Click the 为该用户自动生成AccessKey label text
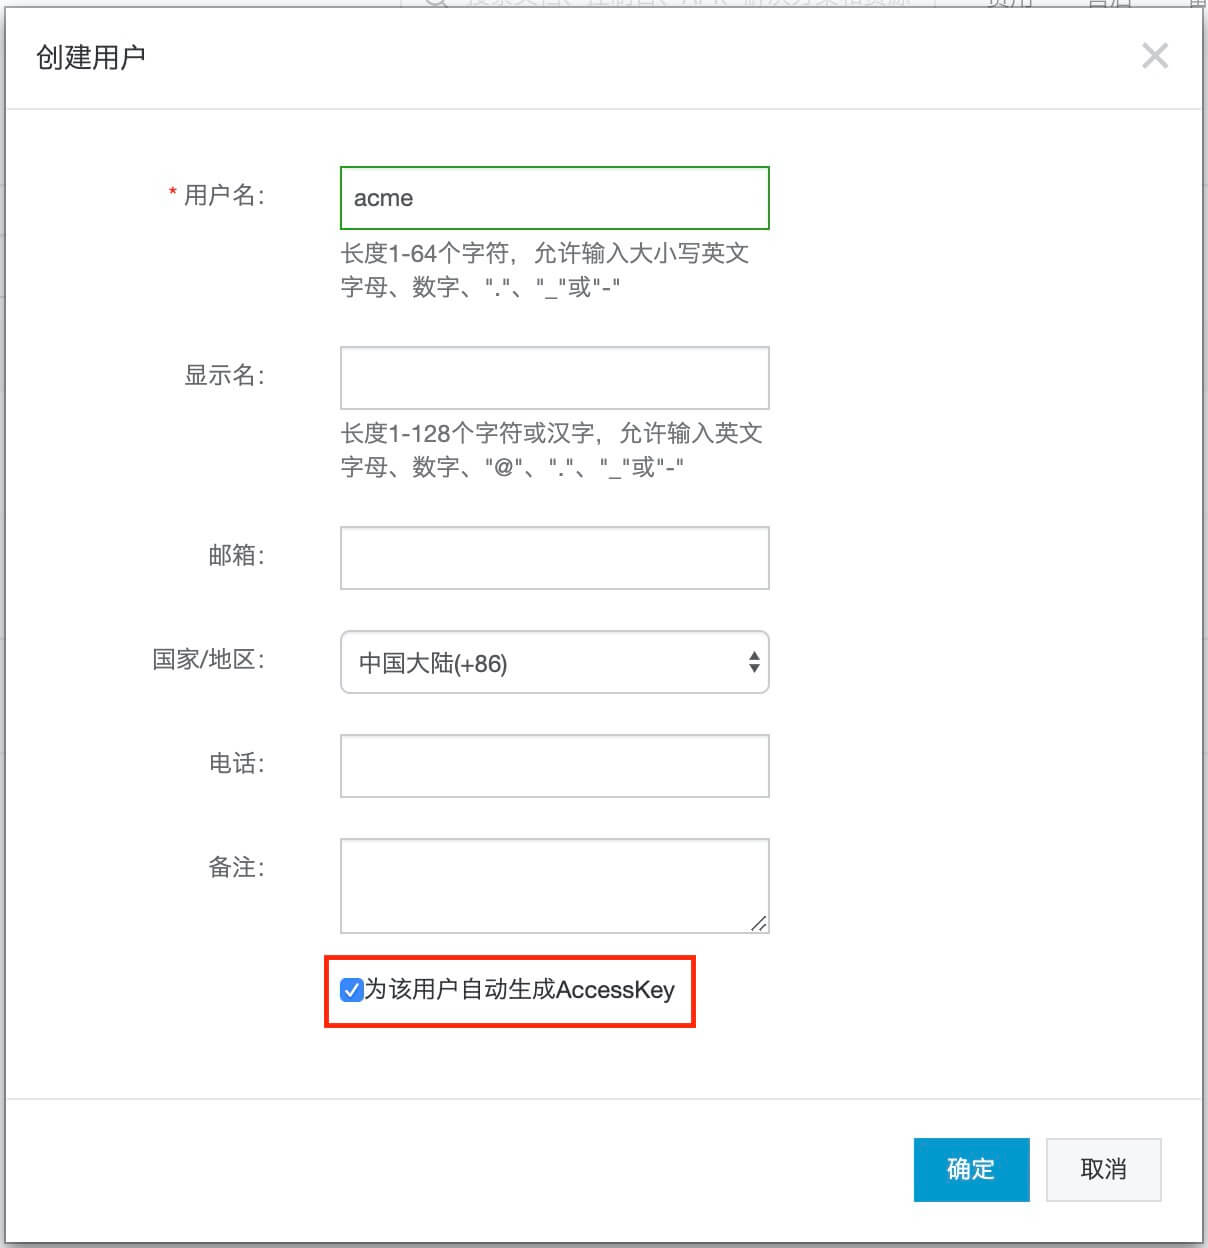This screenshot has height=1248, width=1208. tap(519, 990)
